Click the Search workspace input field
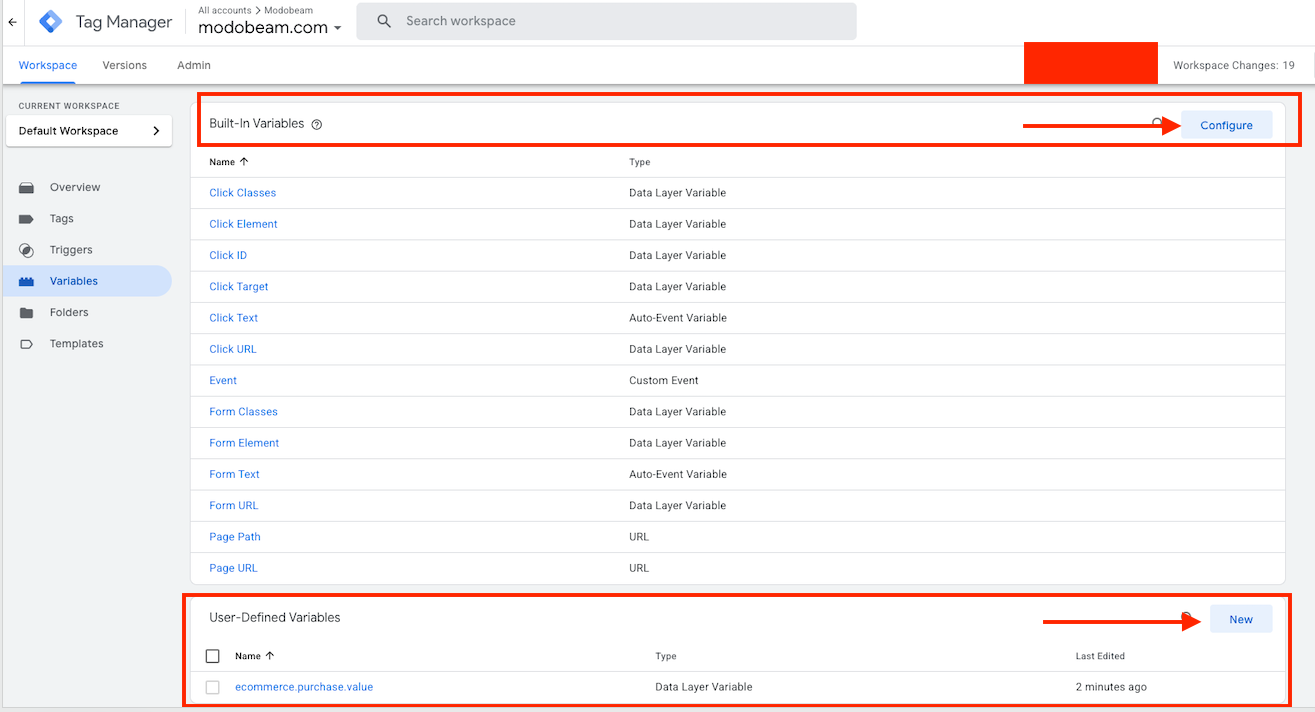Screen dimensions: 1315x712 620,21
